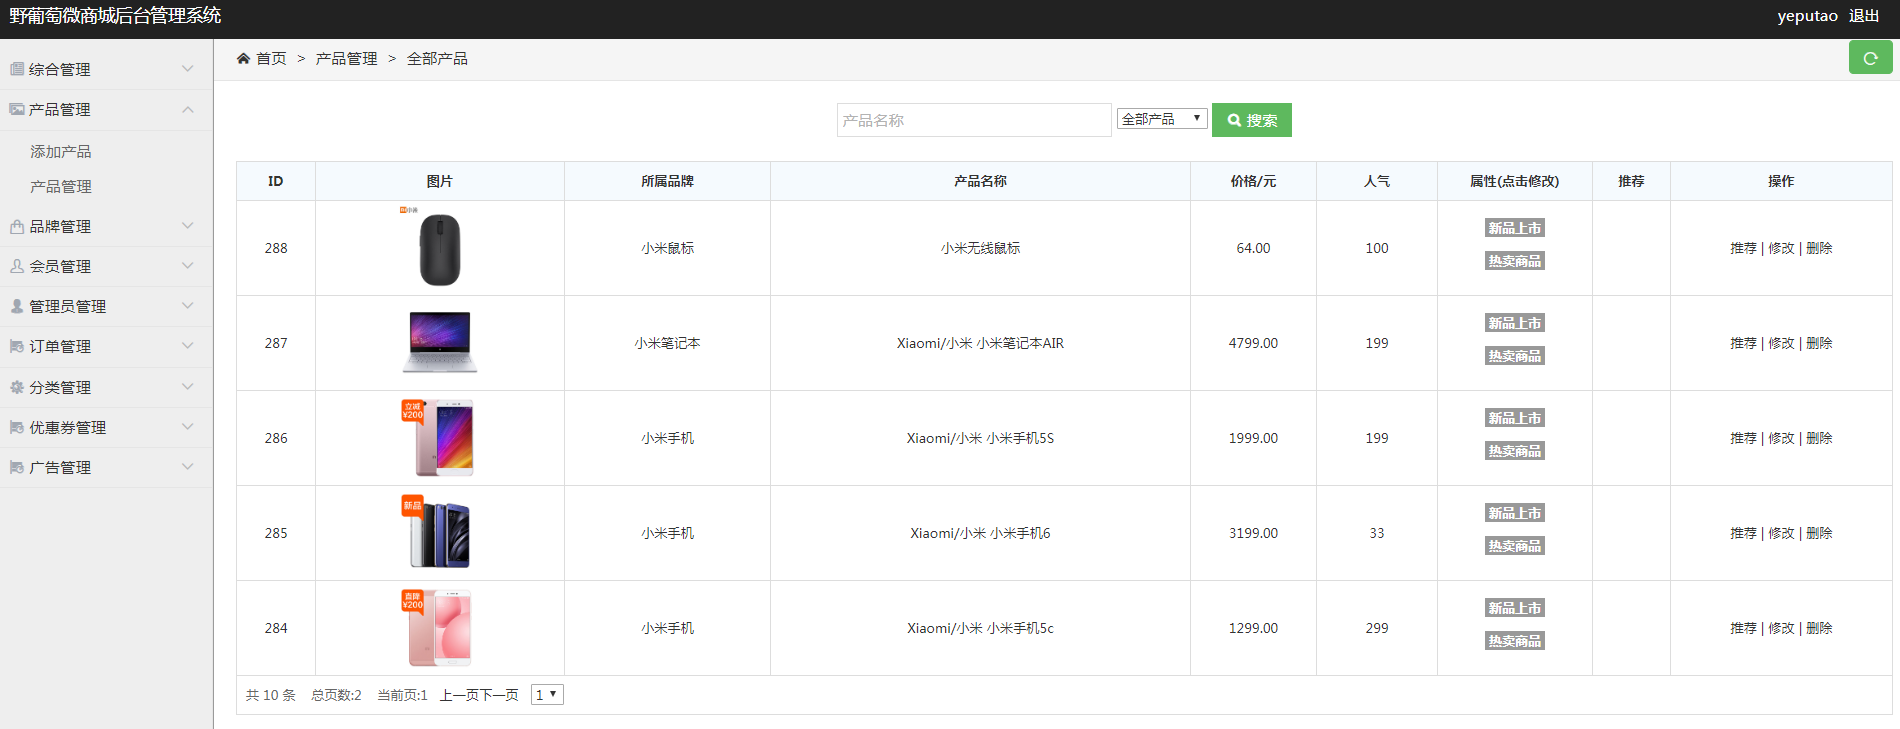Click the yeputao username
This screenshot has height=729, width=1900.
click(x=1807, y=16)
